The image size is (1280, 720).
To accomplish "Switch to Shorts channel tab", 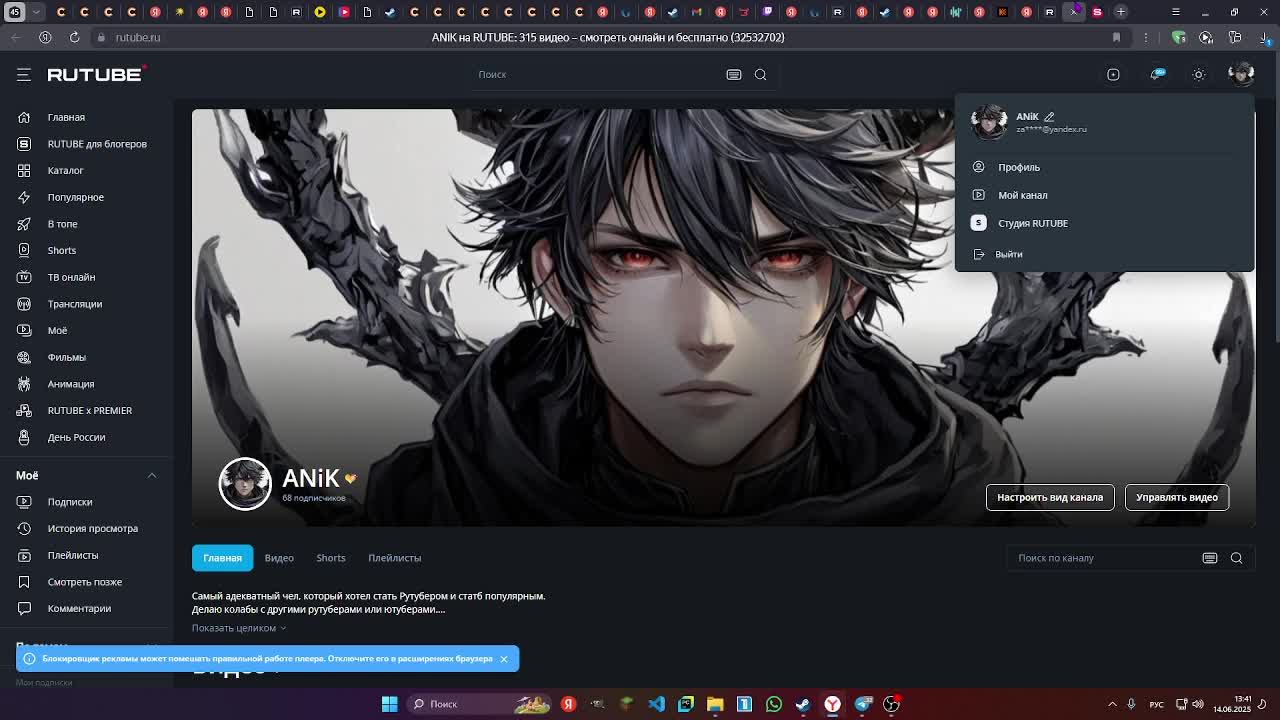I will click(331, 558).
